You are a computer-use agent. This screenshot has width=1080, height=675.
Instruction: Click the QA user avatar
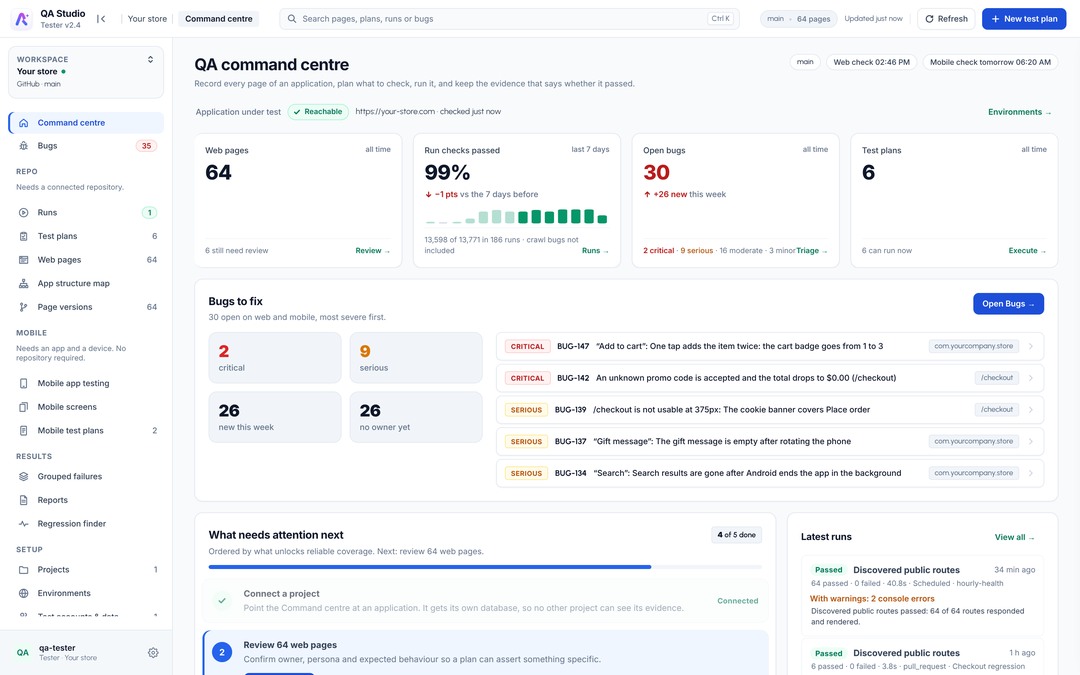[23, 652]
